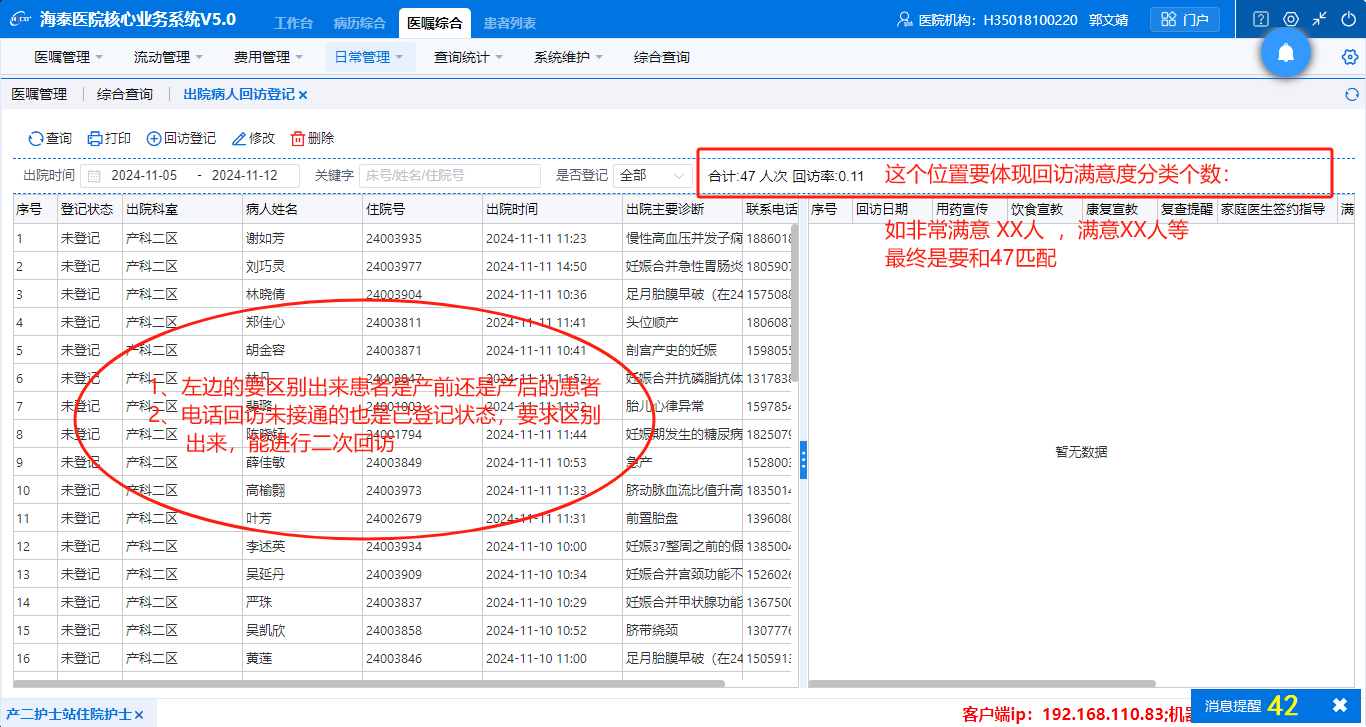1366x727 pixels.
Task: Click the 回访日期 column header
Action: click(x=891, y=209)
